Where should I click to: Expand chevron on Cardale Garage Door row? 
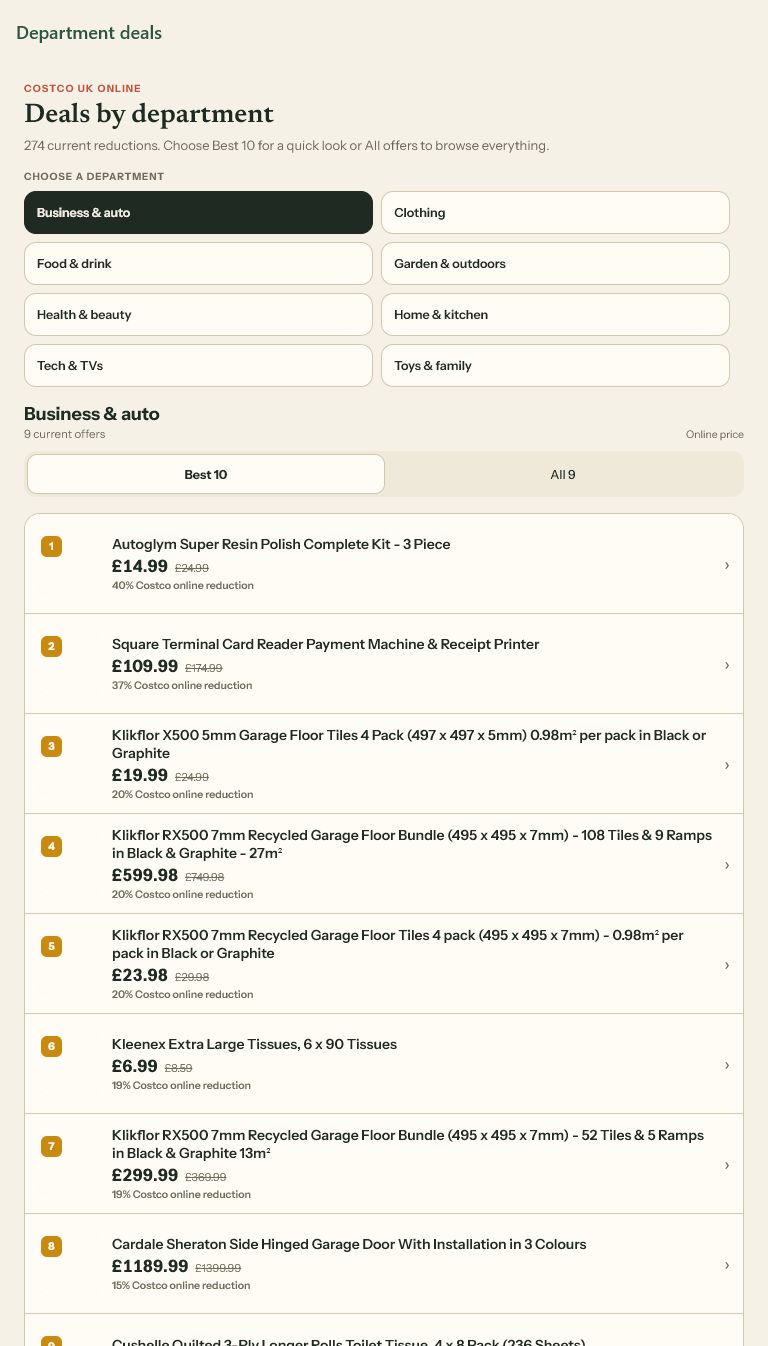tap(727, 1265)
